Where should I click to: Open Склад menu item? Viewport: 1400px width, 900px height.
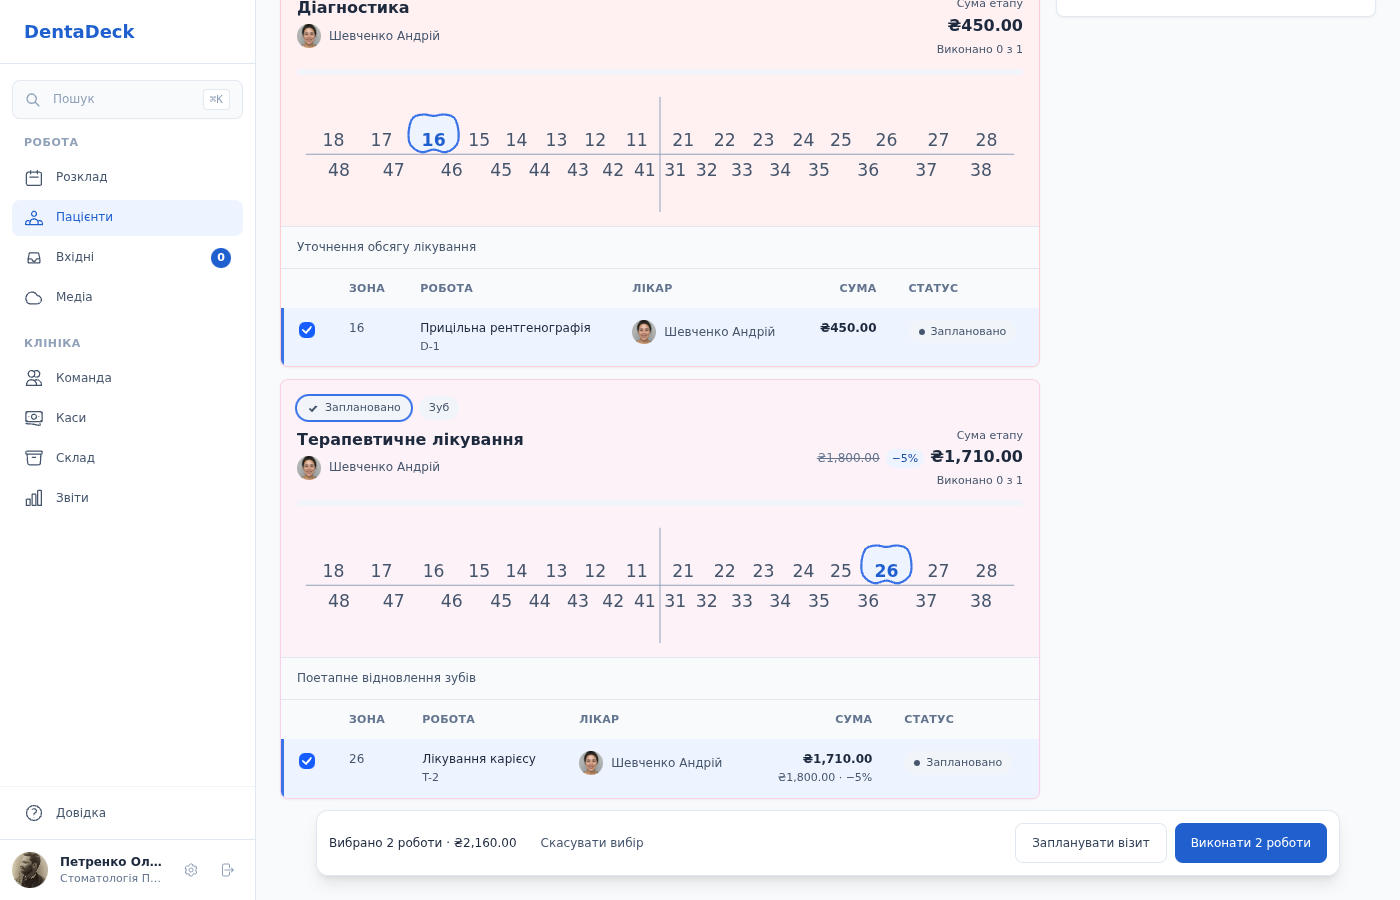(127, 458)
